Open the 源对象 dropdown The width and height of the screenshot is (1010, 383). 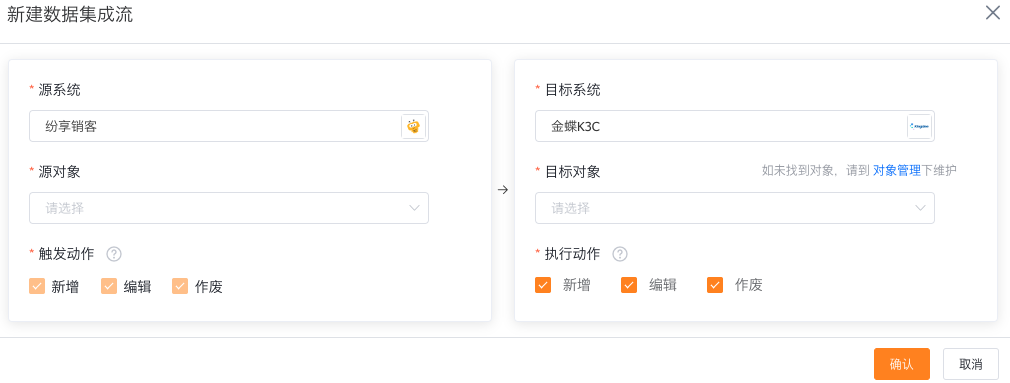click(229, 208)
